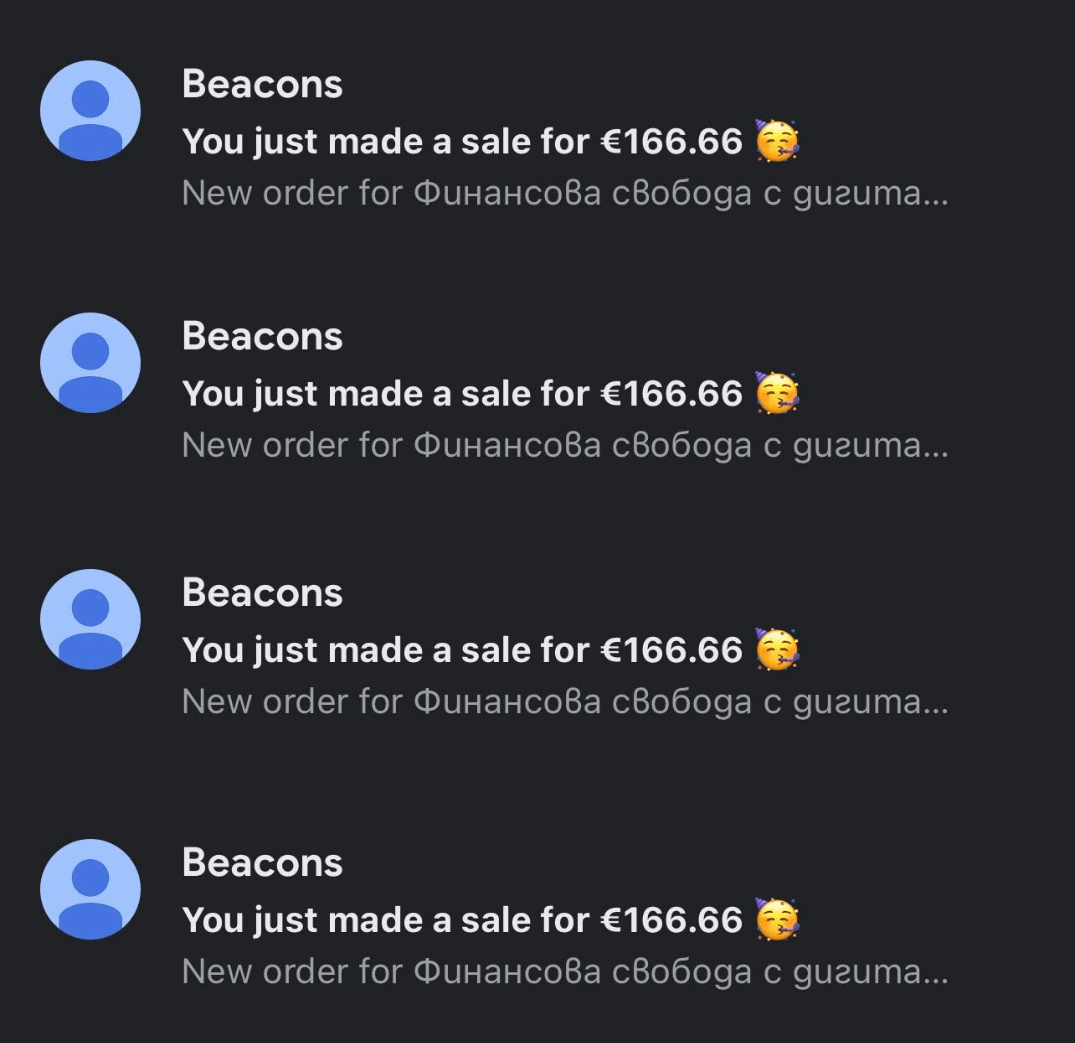Click third email's "New order for" preview

(565, 702)
